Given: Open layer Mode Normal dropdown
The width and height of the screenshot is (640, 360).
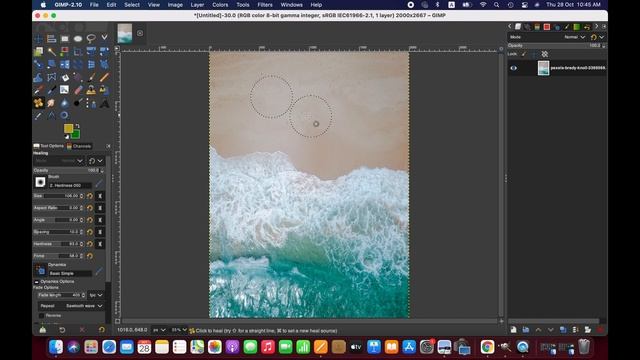Looking at the screenshot, I should [548, 37].
